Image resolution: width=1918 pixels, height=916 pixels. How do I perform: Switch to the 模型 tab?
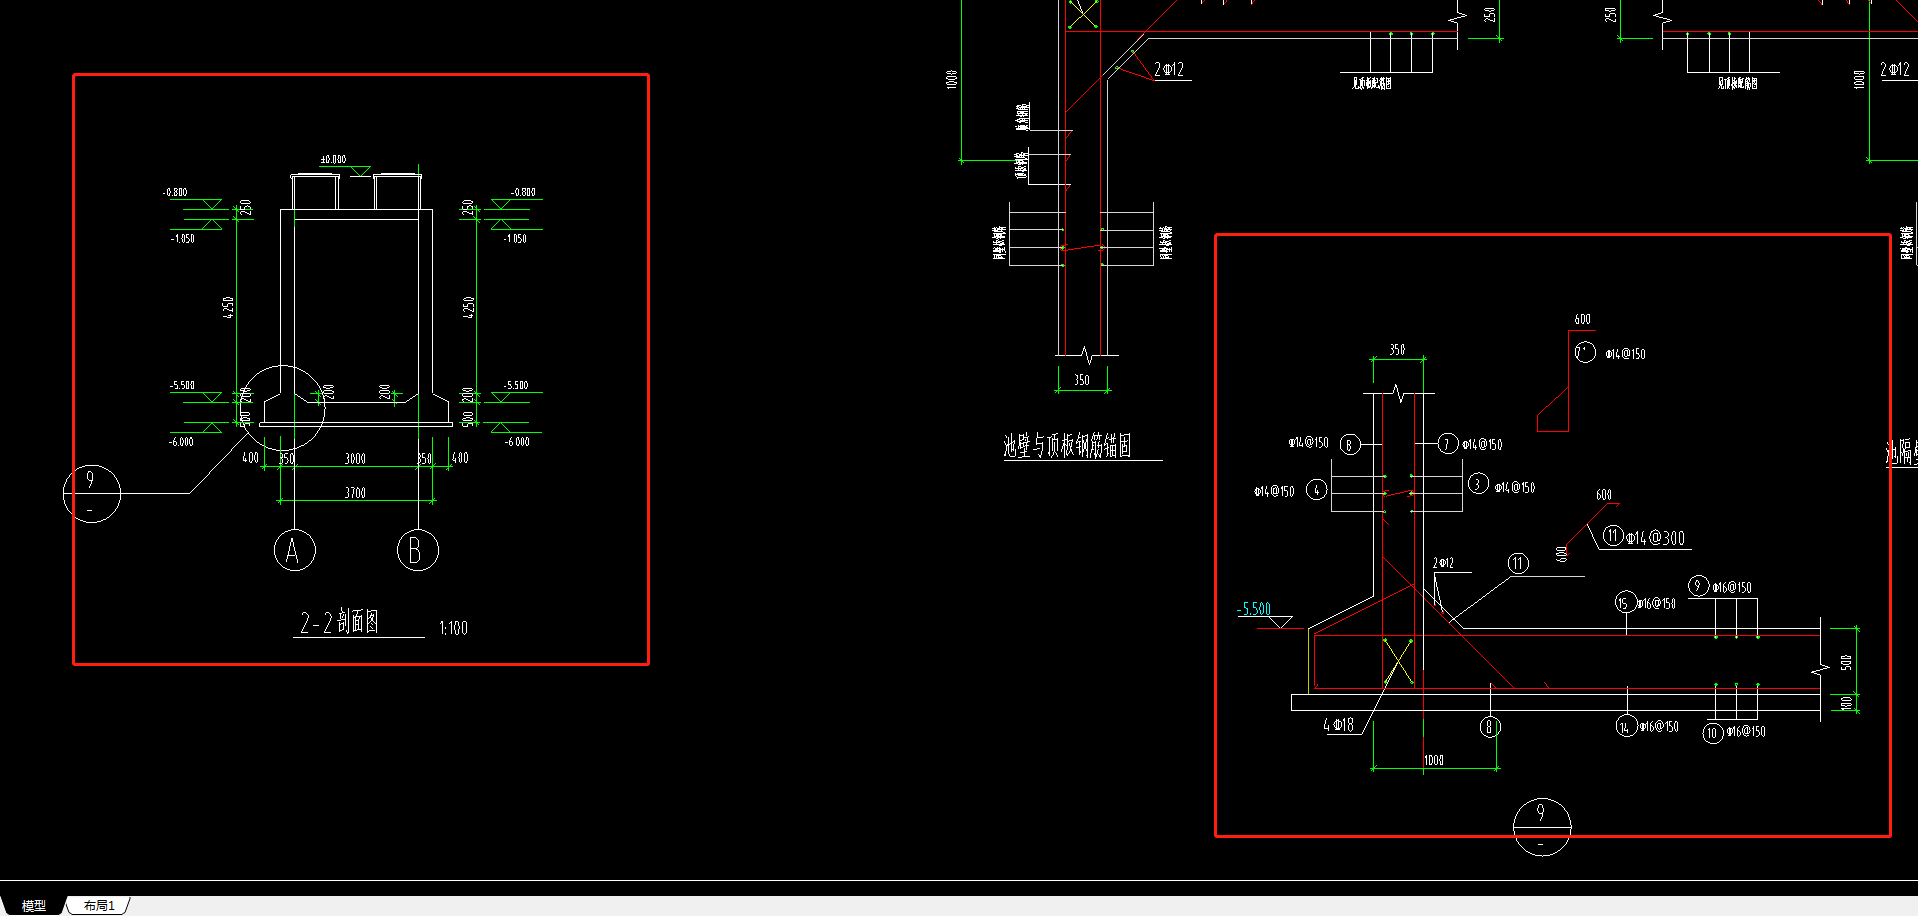pos(33,905)
